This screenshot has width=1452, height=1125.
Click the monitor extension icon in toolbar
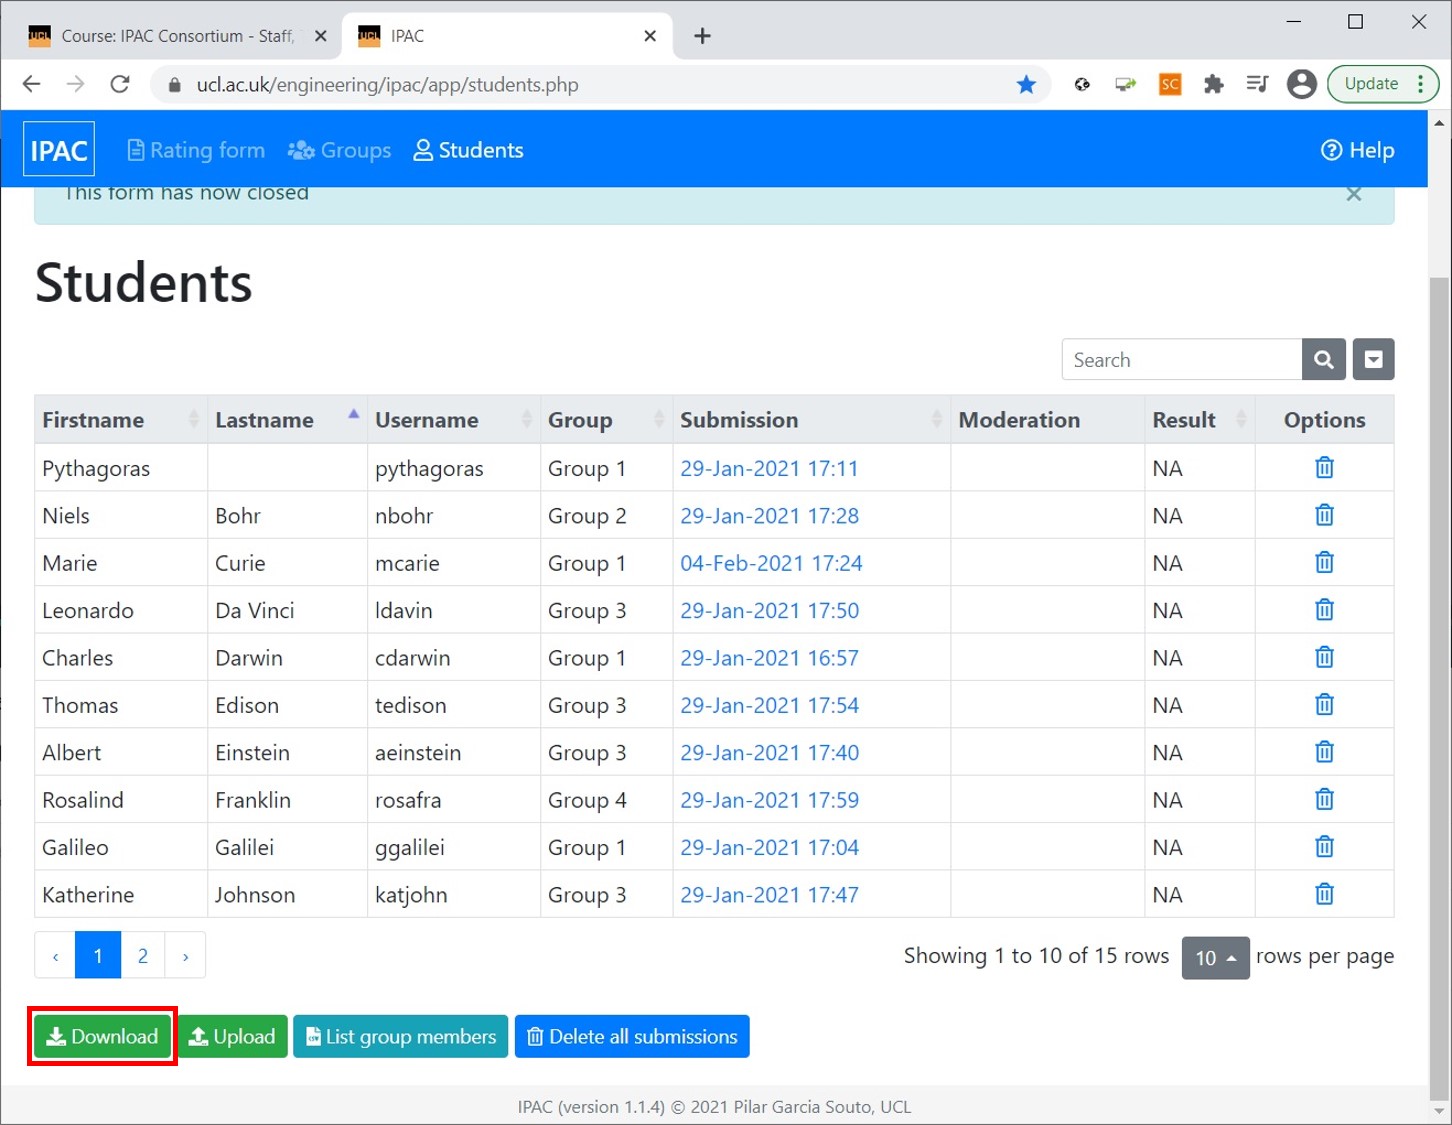coord(1126,85)
